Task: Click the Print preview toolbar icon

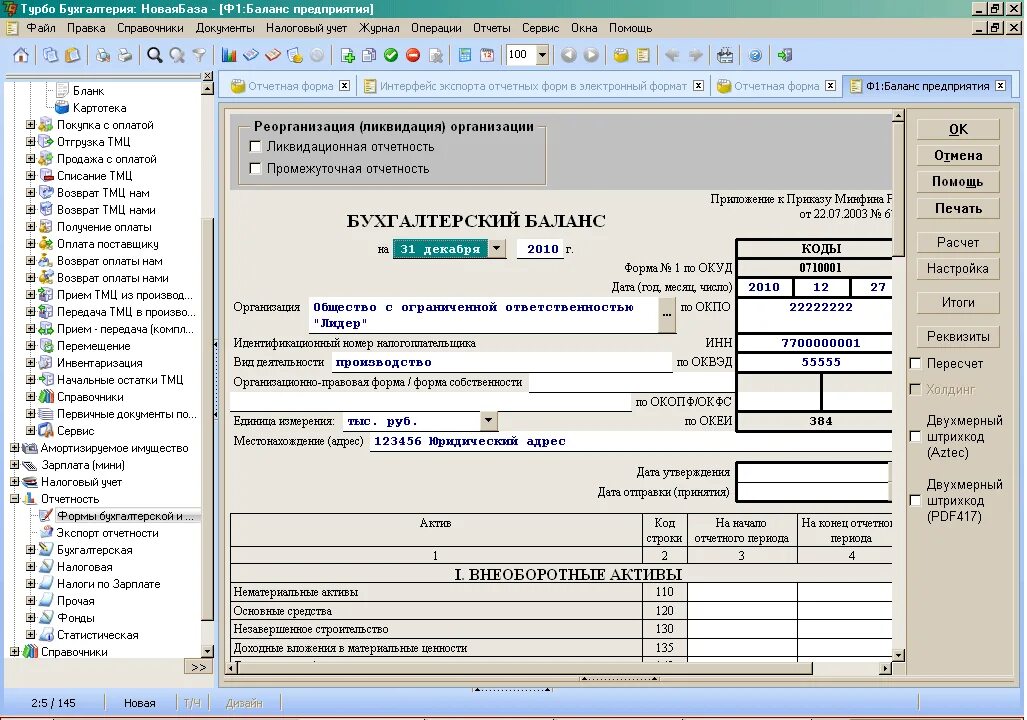Action: 102,55
